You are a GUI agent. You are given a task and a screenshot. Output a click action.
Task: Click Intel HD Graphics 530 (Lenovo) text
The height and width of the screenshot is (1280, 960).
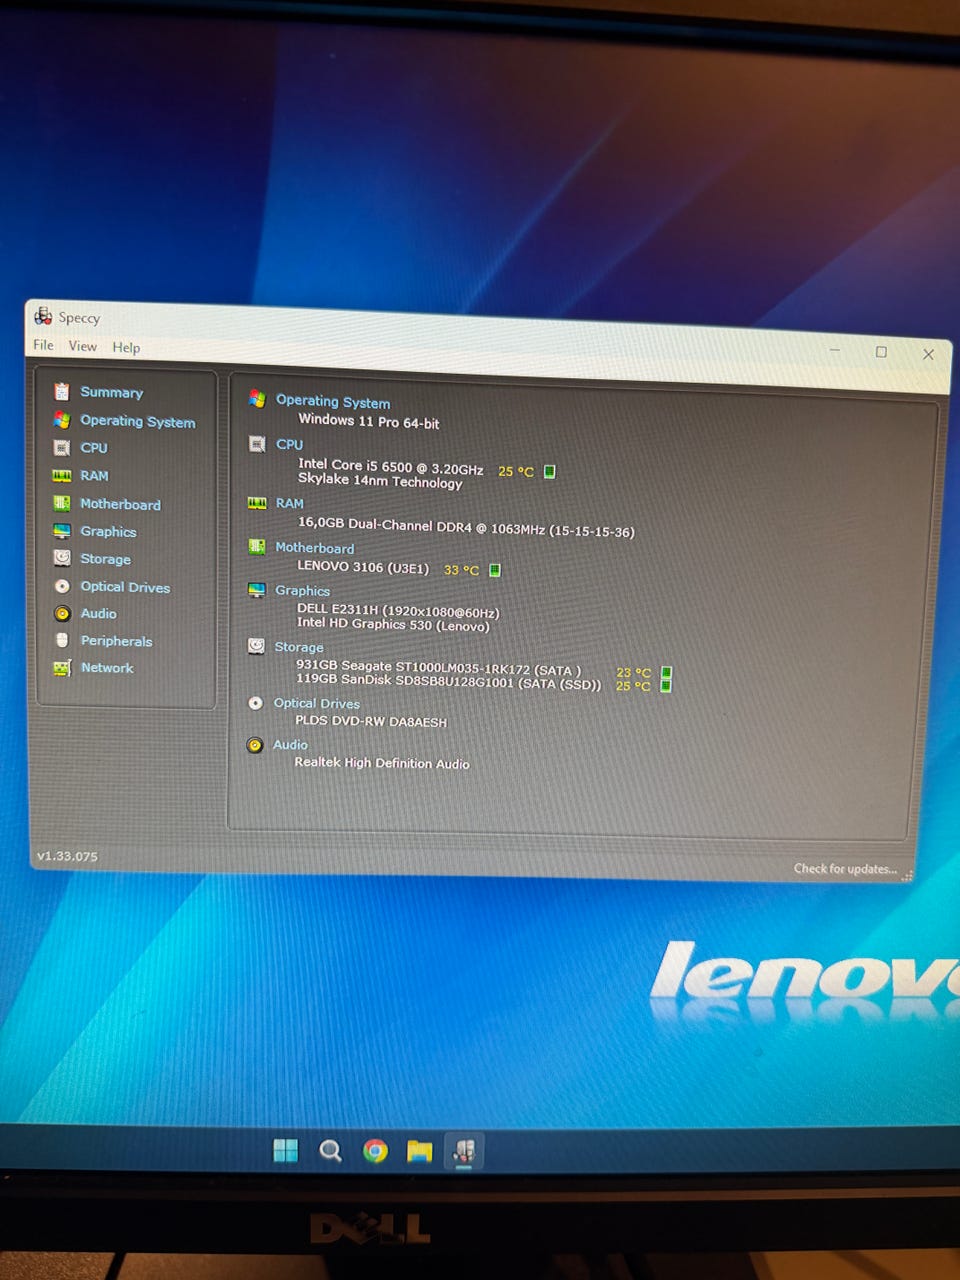393,624
